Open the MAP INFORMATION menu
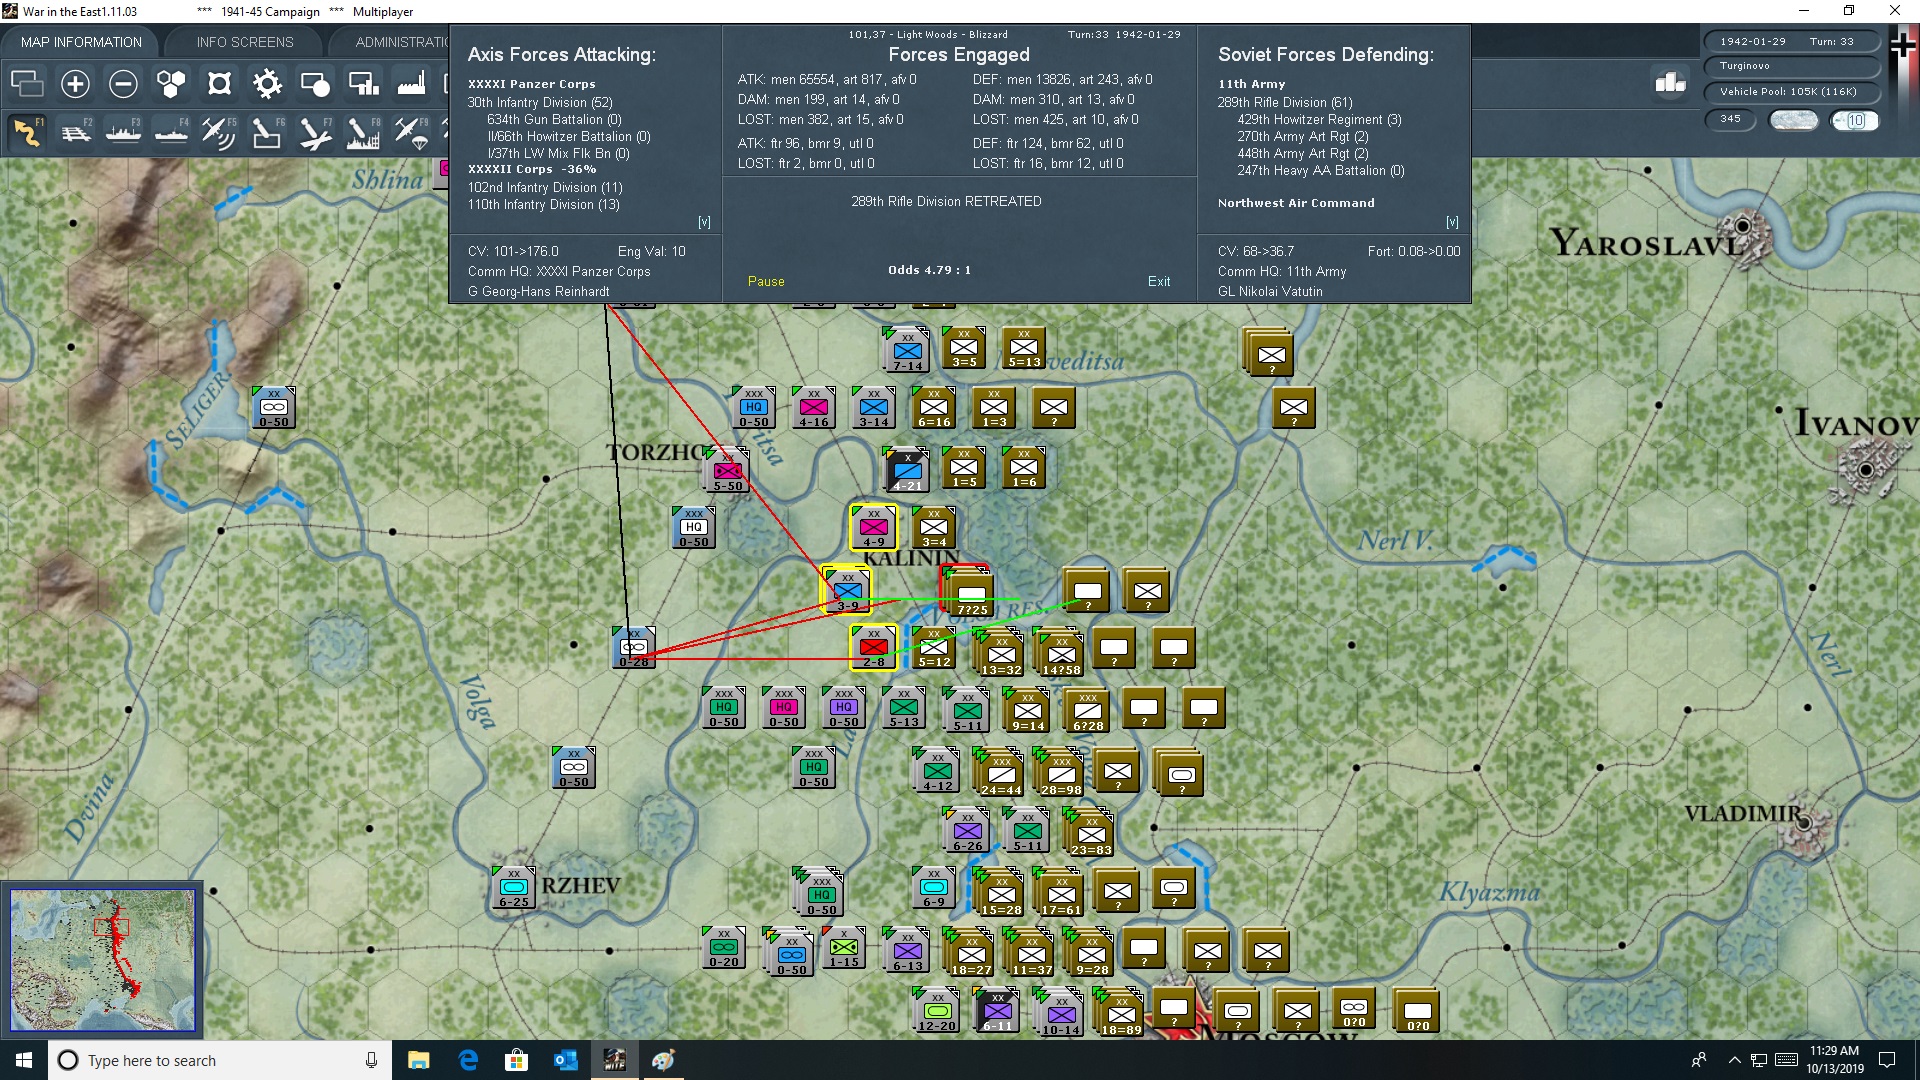The image size is (1920, 1080). tap(81, 41)
